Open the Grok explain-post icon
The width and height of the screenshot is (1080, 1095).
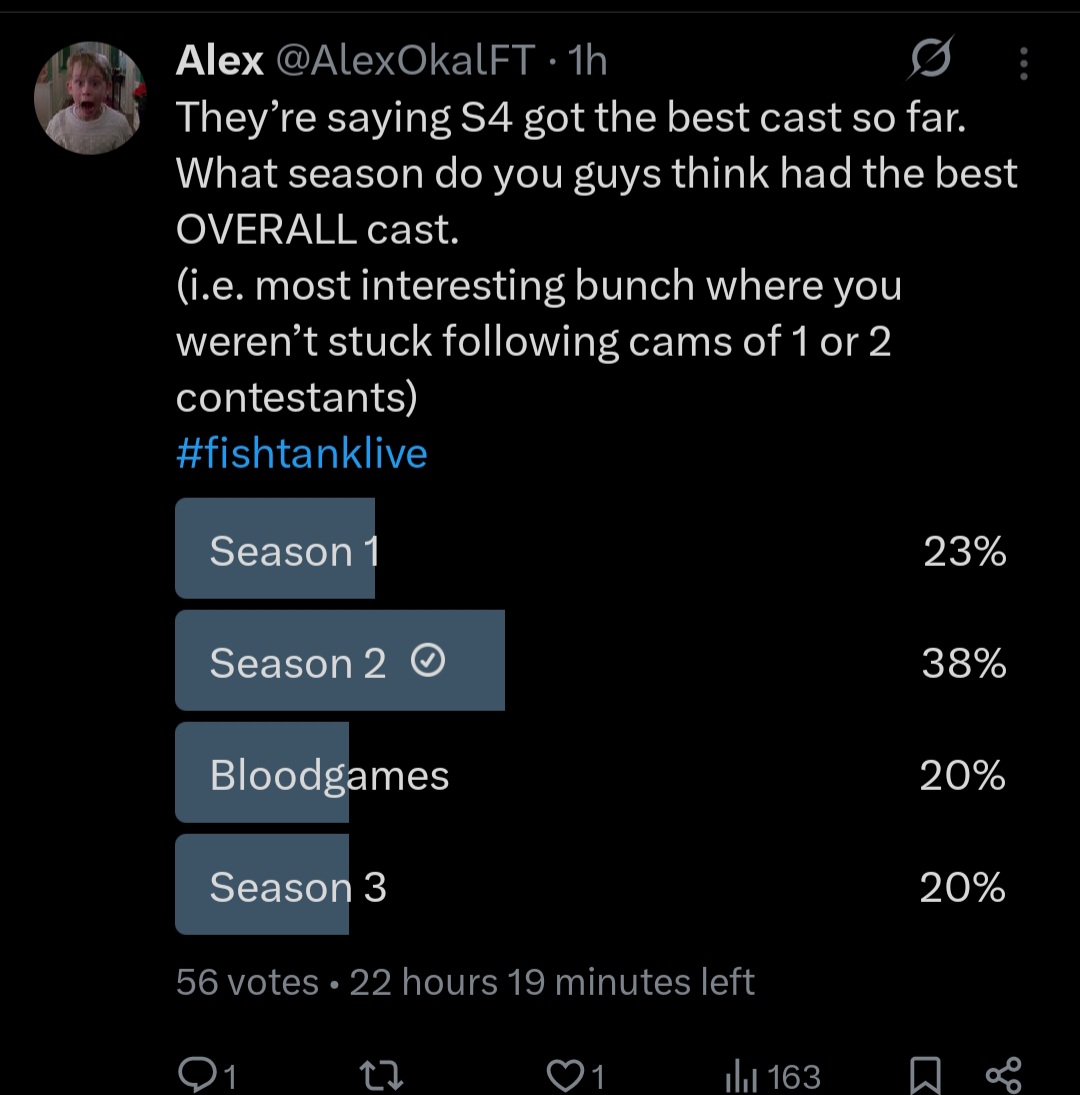click(930, 63)
